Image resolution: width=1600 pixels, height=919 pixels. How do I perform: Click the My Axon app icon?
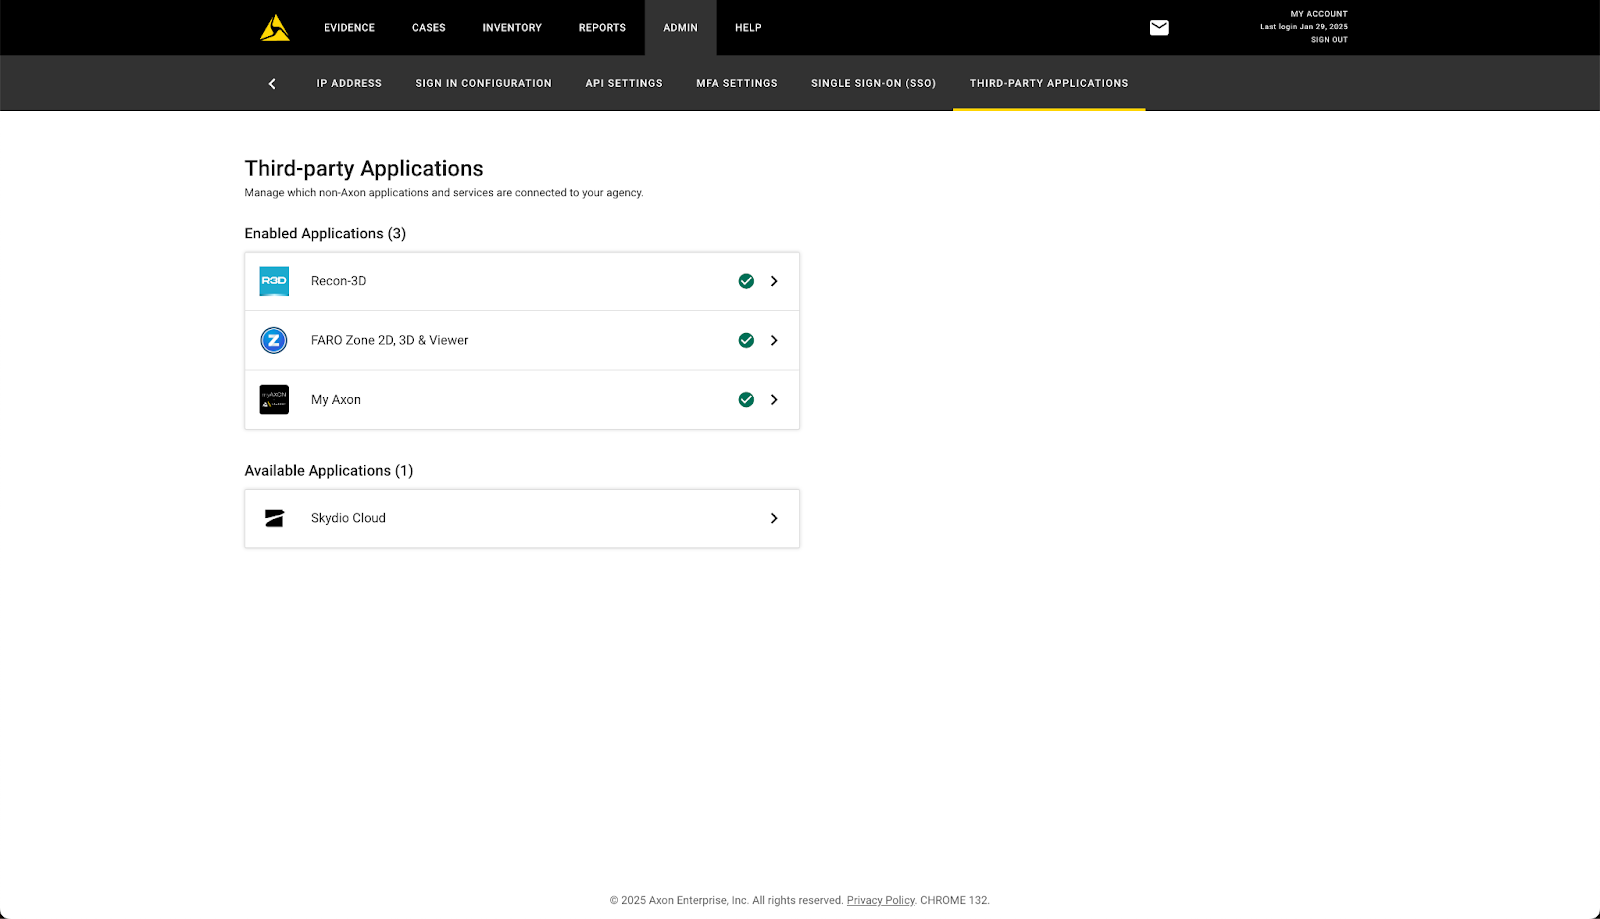click(x=274, y=400)
